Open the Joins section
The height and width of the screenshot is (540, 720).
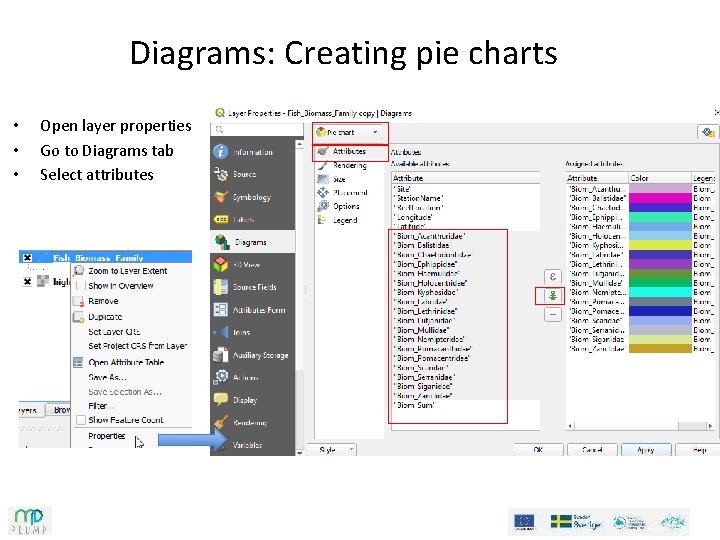click(253, 332)
